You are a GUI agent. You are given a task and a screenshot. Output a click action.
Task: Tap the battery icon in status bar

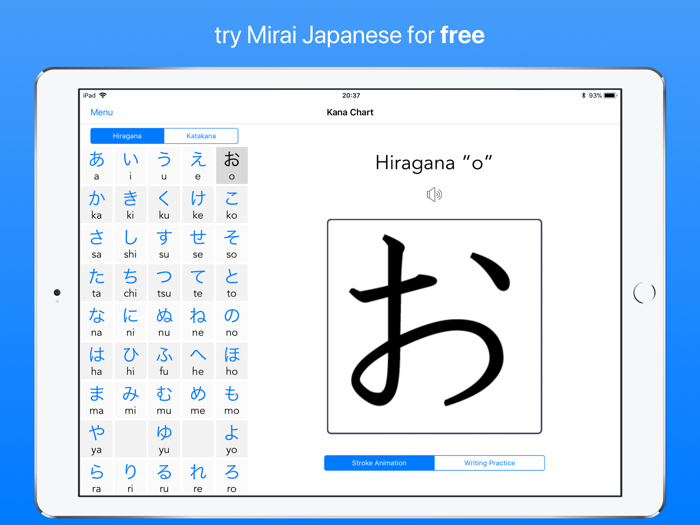(610, 96)
